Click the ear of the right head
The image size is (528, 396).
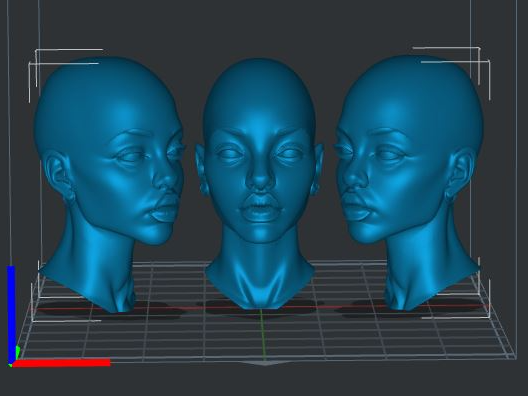(460, 173)
